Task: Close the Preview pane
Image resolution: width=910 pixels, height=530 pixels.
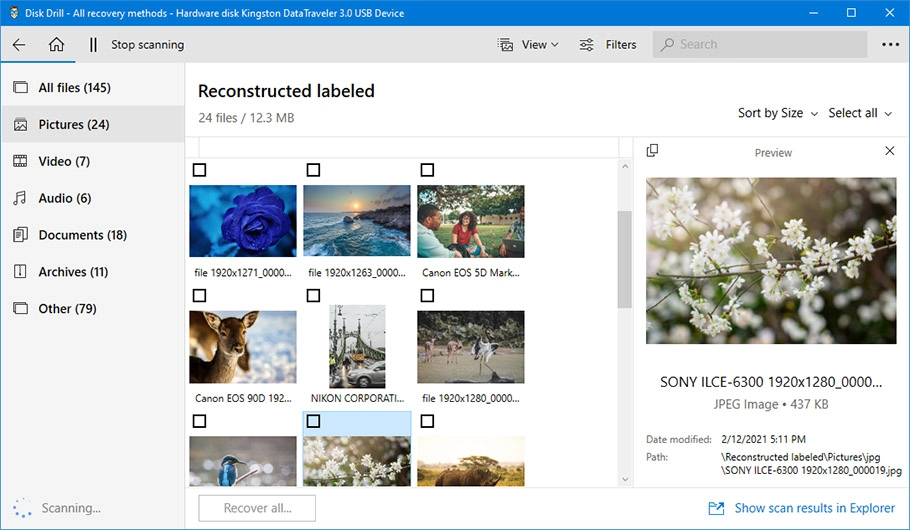Action: point(890,151)
